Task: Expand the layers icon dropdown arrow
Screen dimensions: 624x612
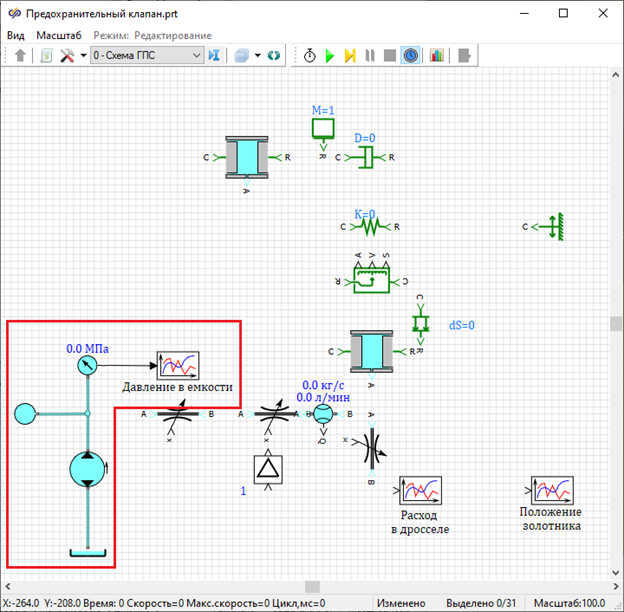Action: 257,56
